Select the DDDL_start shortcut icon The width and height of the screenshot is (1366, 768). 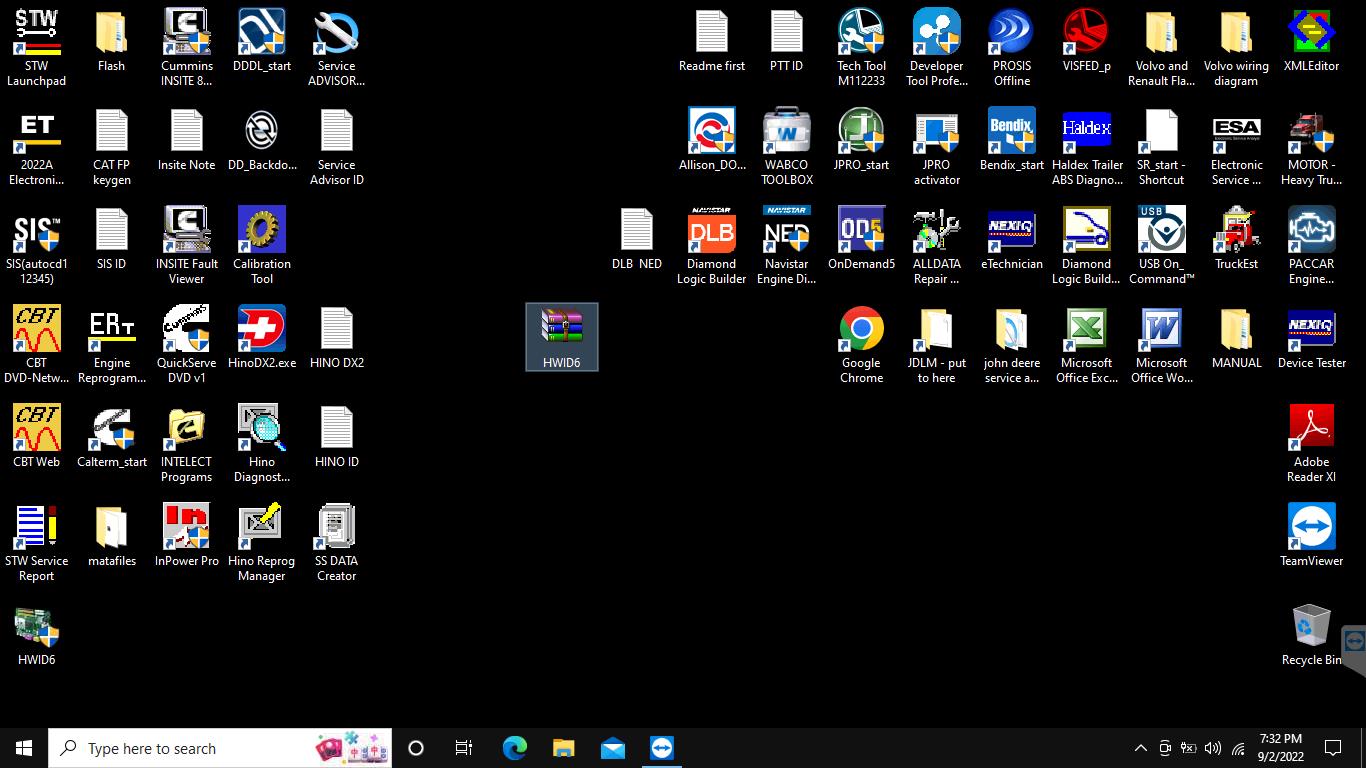[262, 41]
